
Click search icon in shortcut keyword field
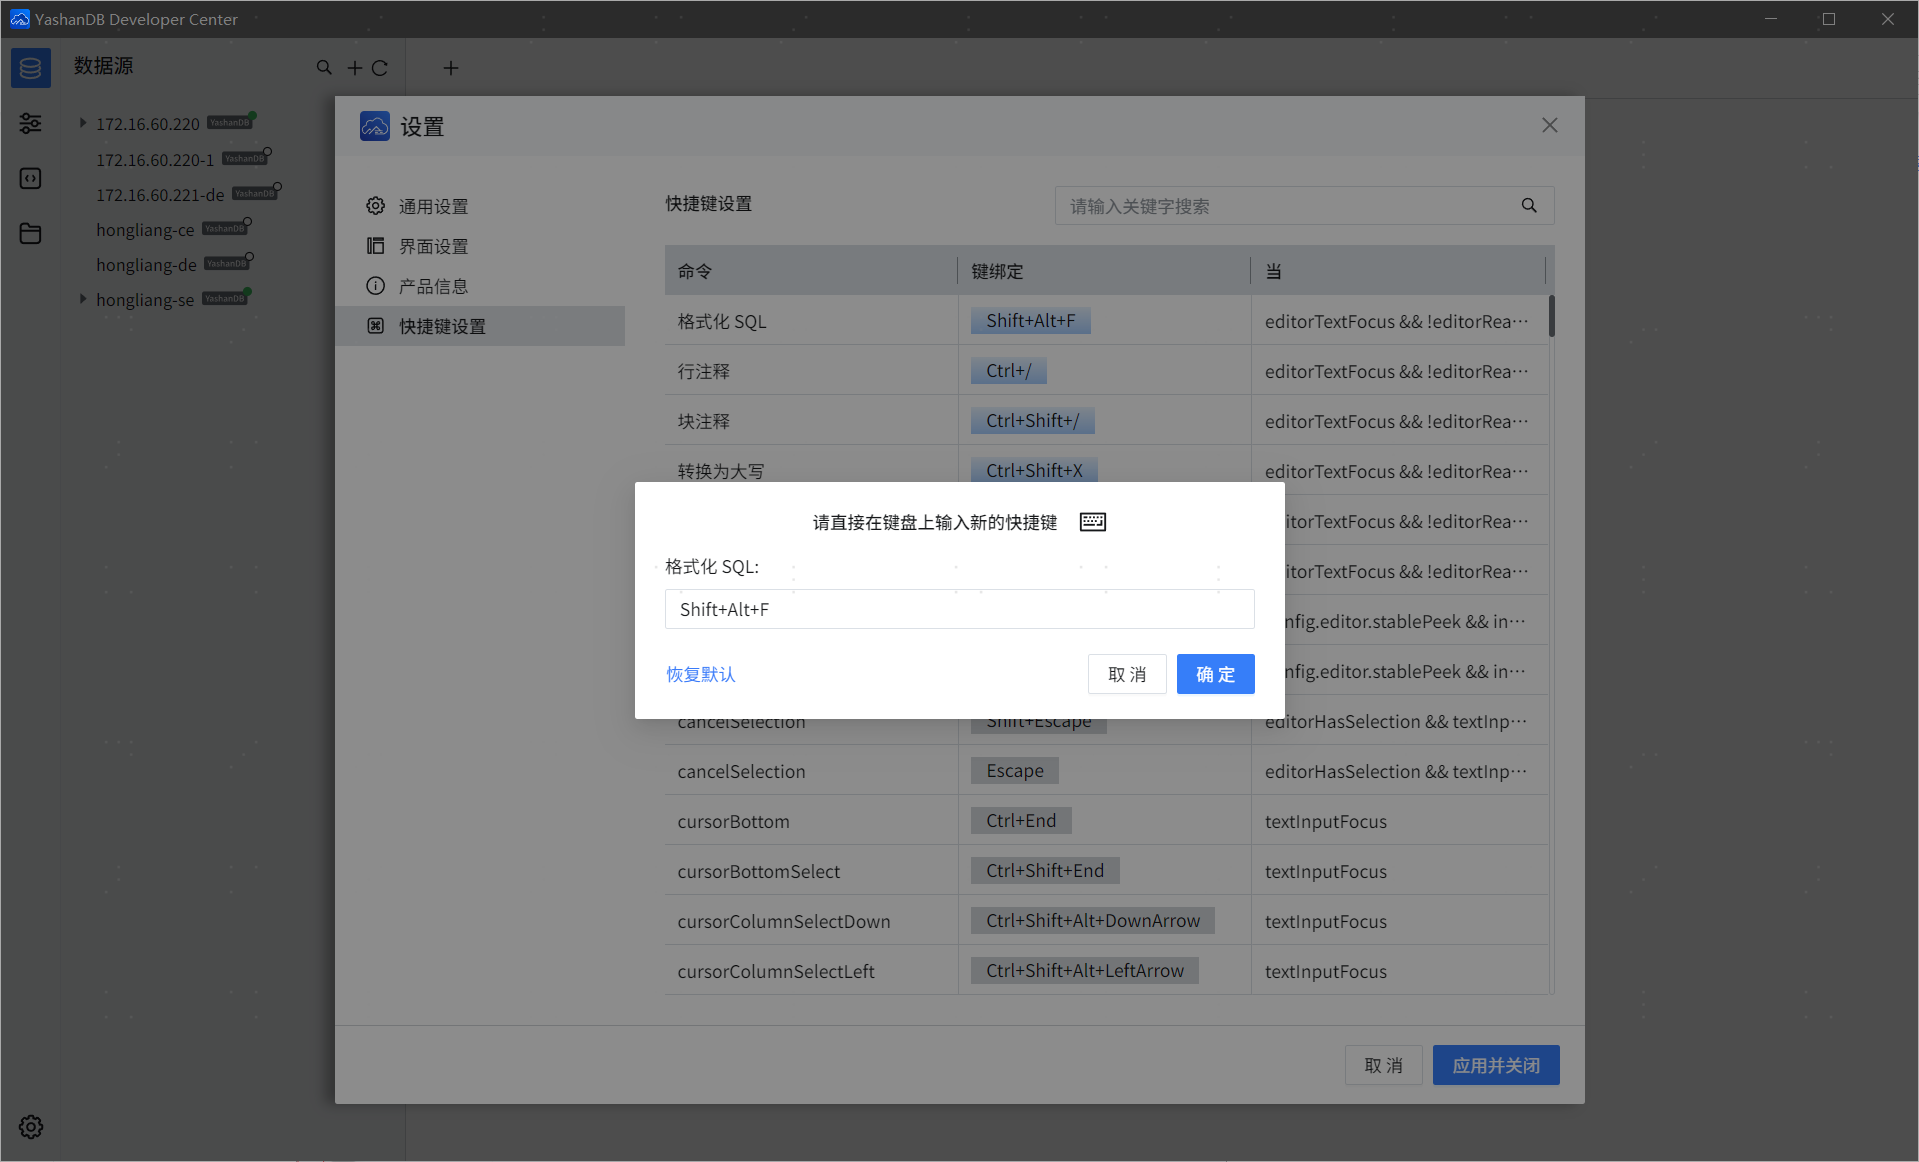click(1528, 206)
